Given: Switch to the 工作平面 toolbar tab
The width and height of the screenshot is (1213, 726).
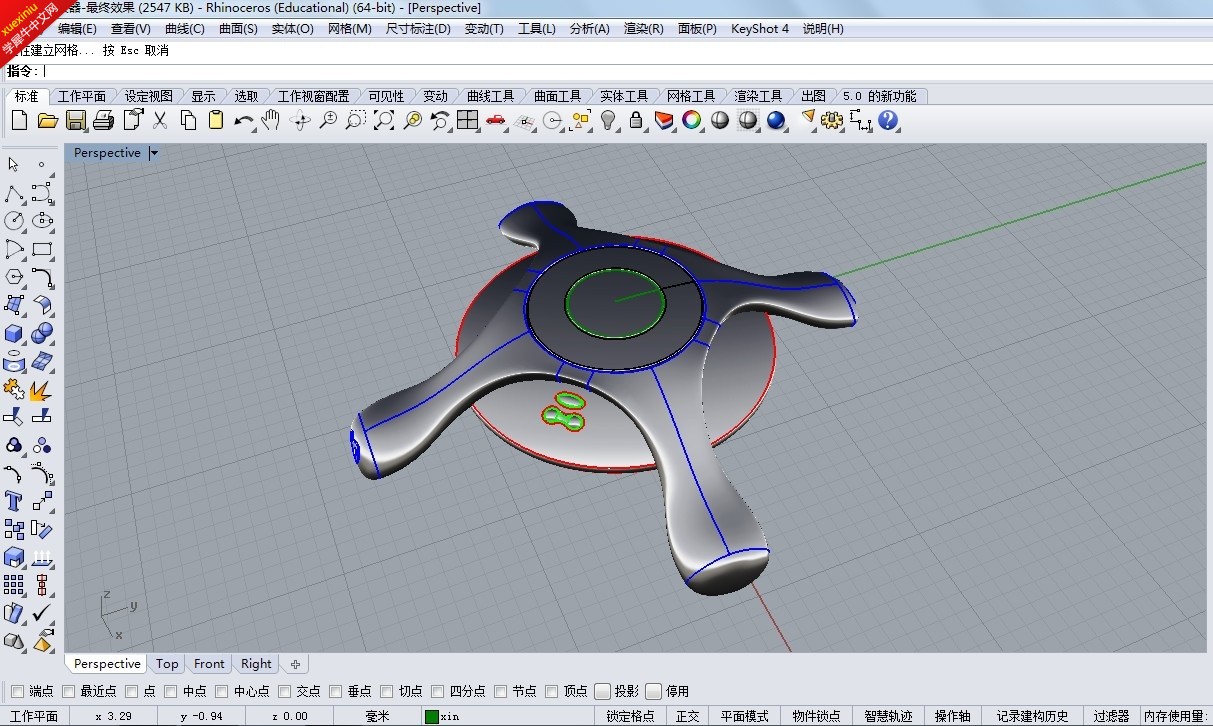Looking at the screenshot, I should (82, 96).
